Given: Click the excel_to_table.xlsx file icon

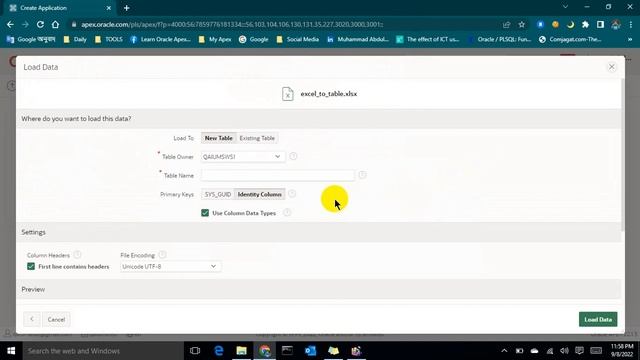Looking at the screenshot, I should [x=287, y=94].
